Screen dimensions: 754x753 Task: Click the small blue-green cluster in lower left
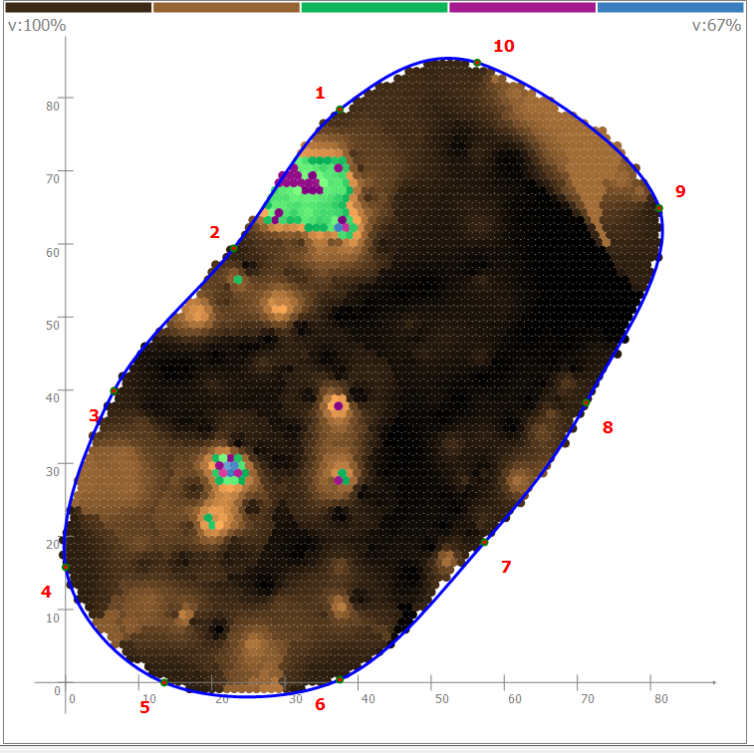tap(231, 468)
